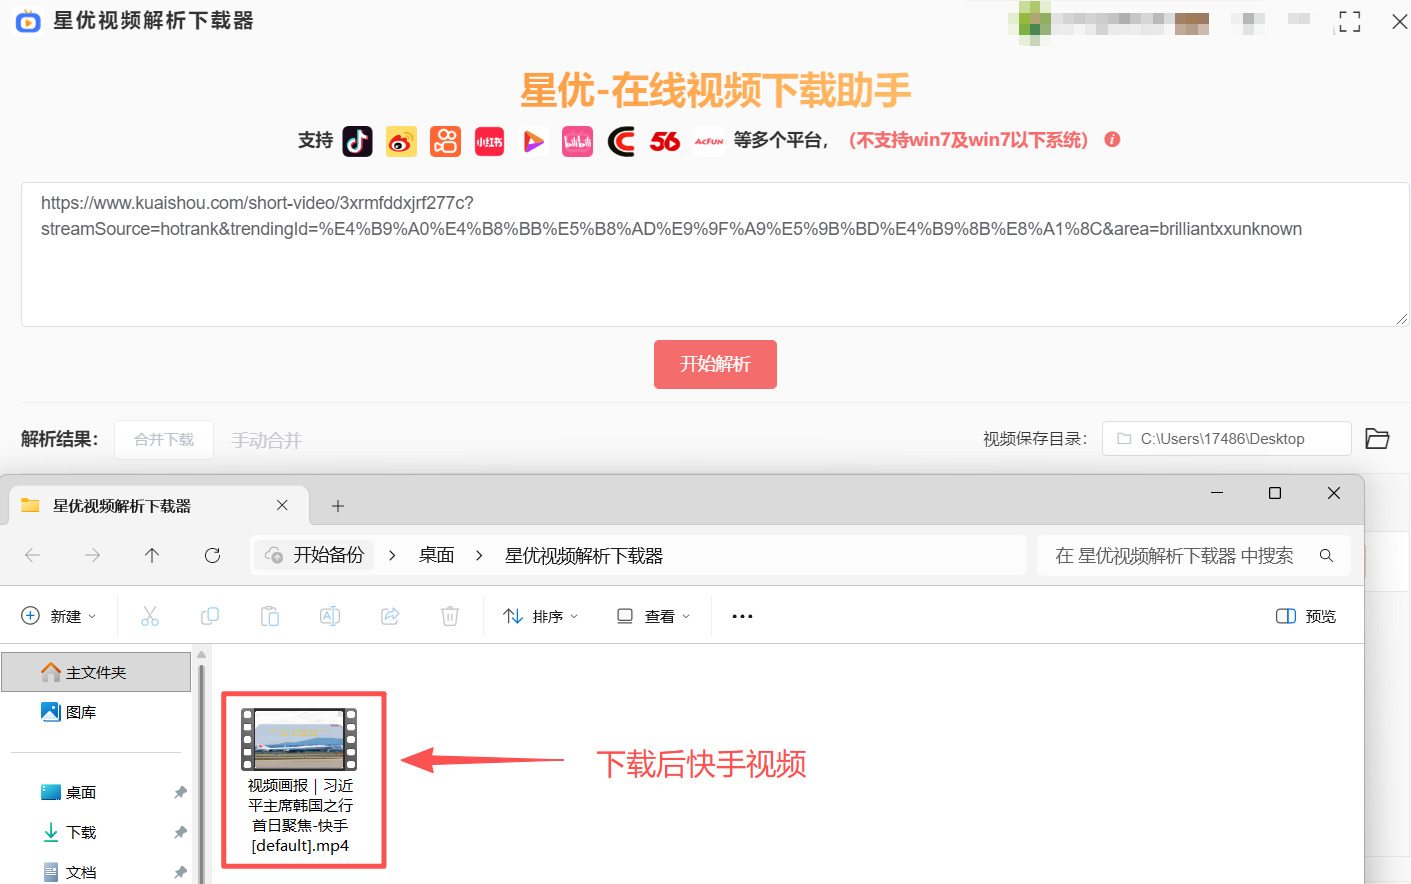Click the 合并下载 button

click(164, 440)
